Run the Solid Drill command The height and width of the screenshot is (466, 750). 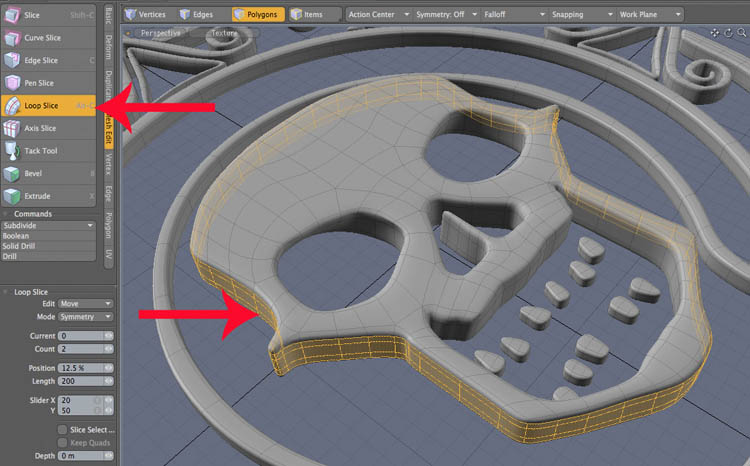click(48, 246)
